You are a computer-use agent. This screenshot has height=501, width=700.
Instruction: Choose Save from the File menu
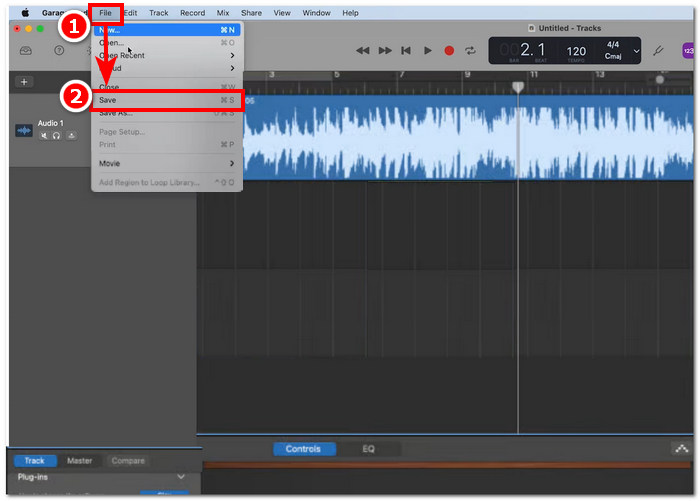tap(167, 100)
